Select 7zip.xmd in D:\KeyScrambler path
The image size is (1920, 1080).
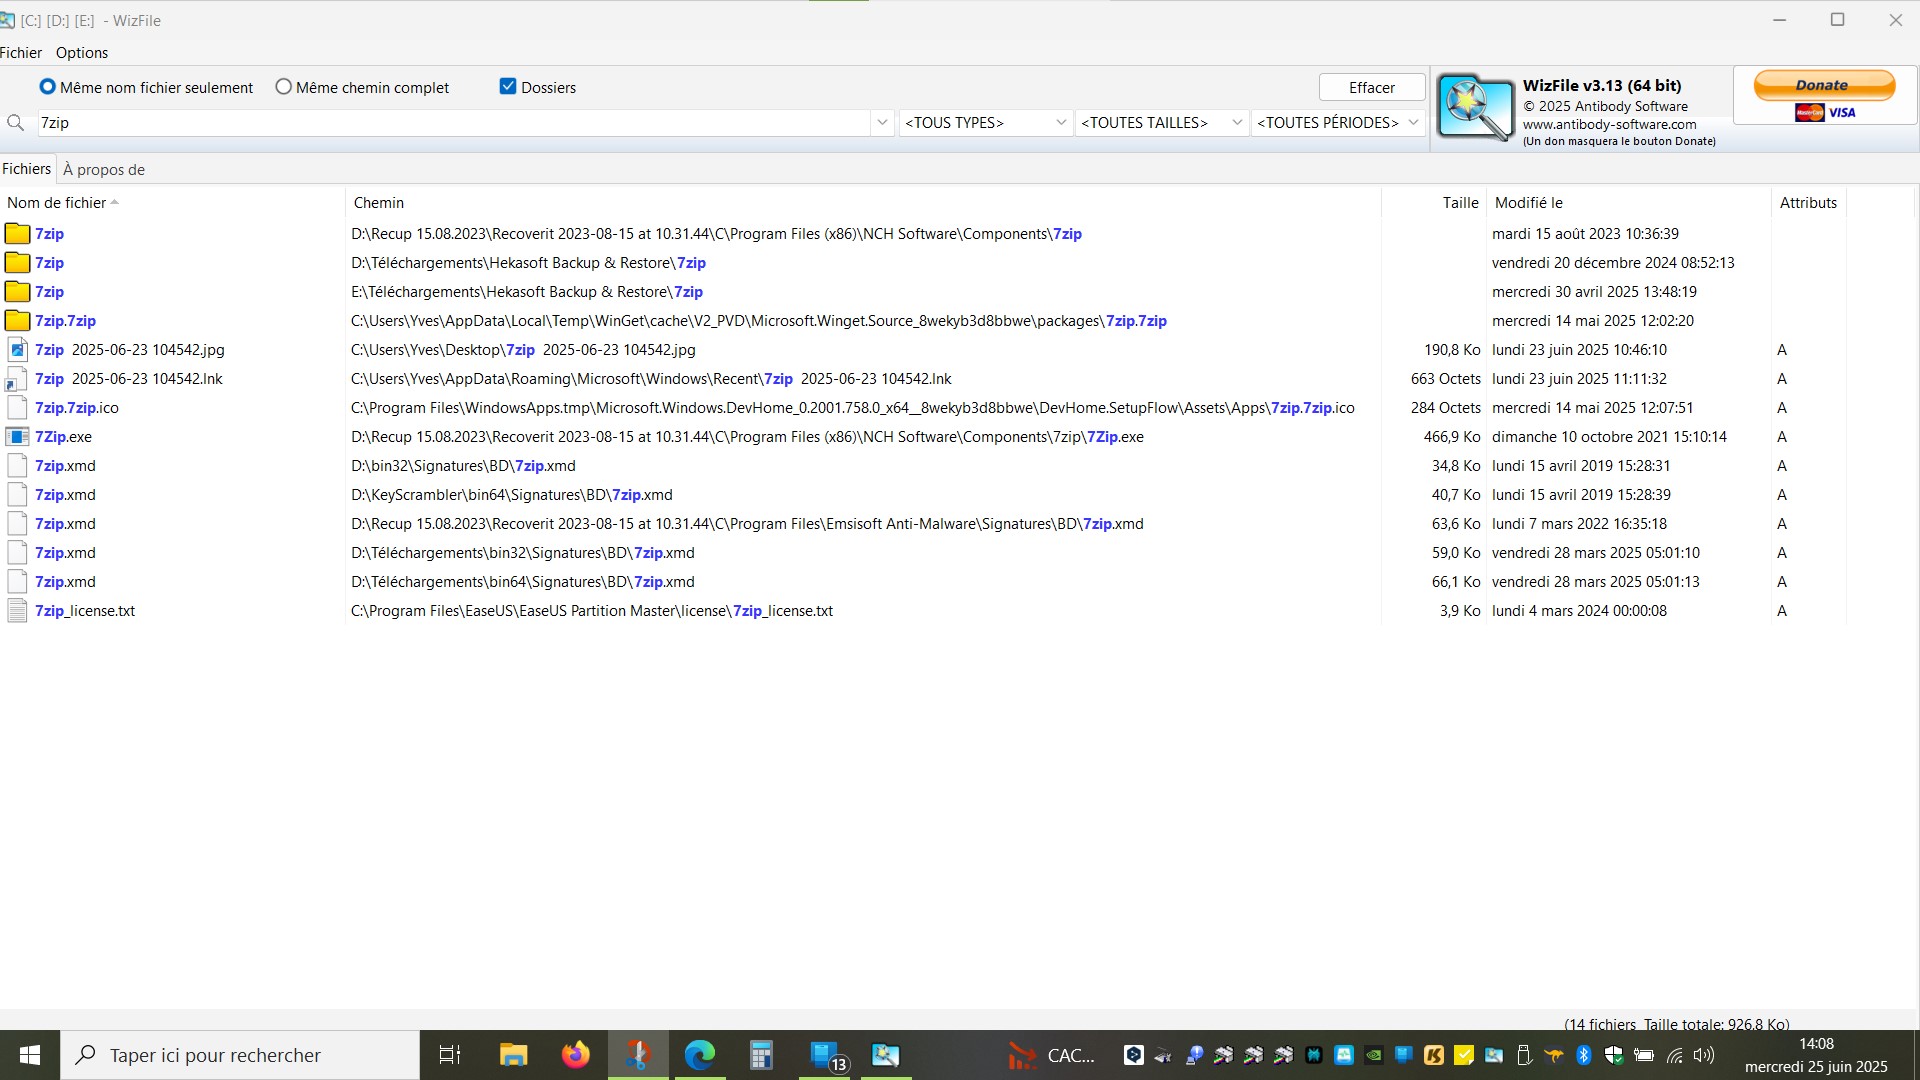(66, 495)
